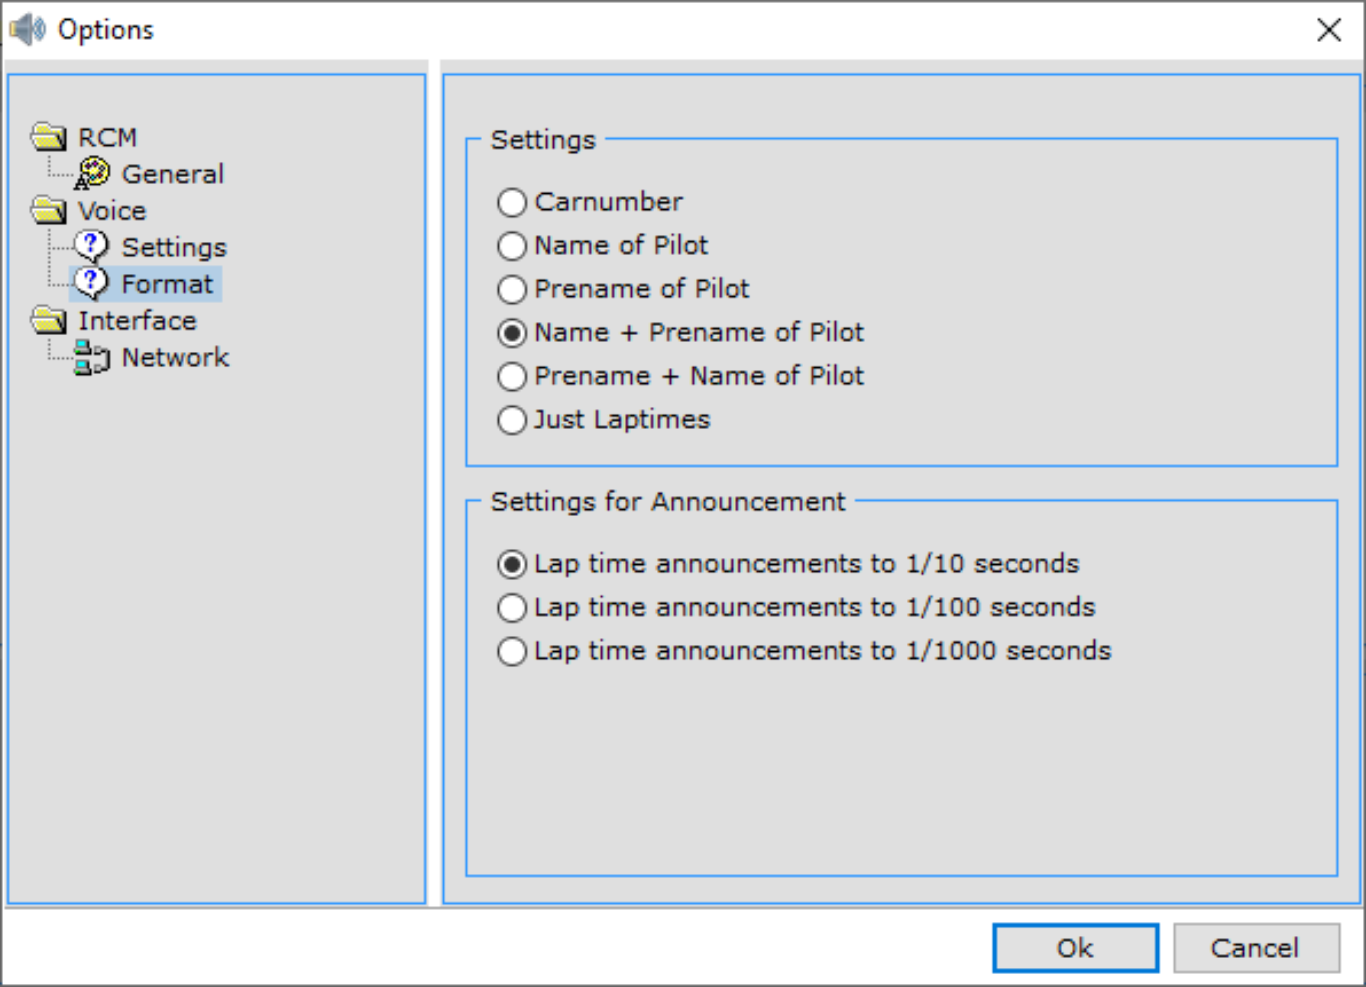Set lap announcements to 1/100 seconds
1366x987 pixels.
pos(512,608)
